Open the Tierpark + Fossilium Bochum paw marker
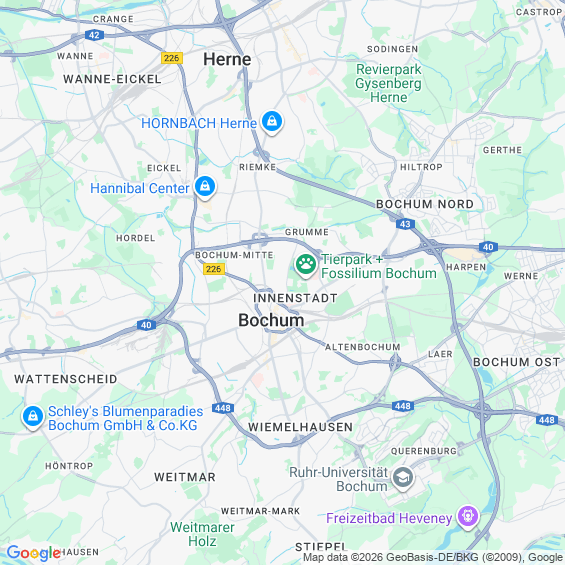565x565 pixels. pos(306,265)
